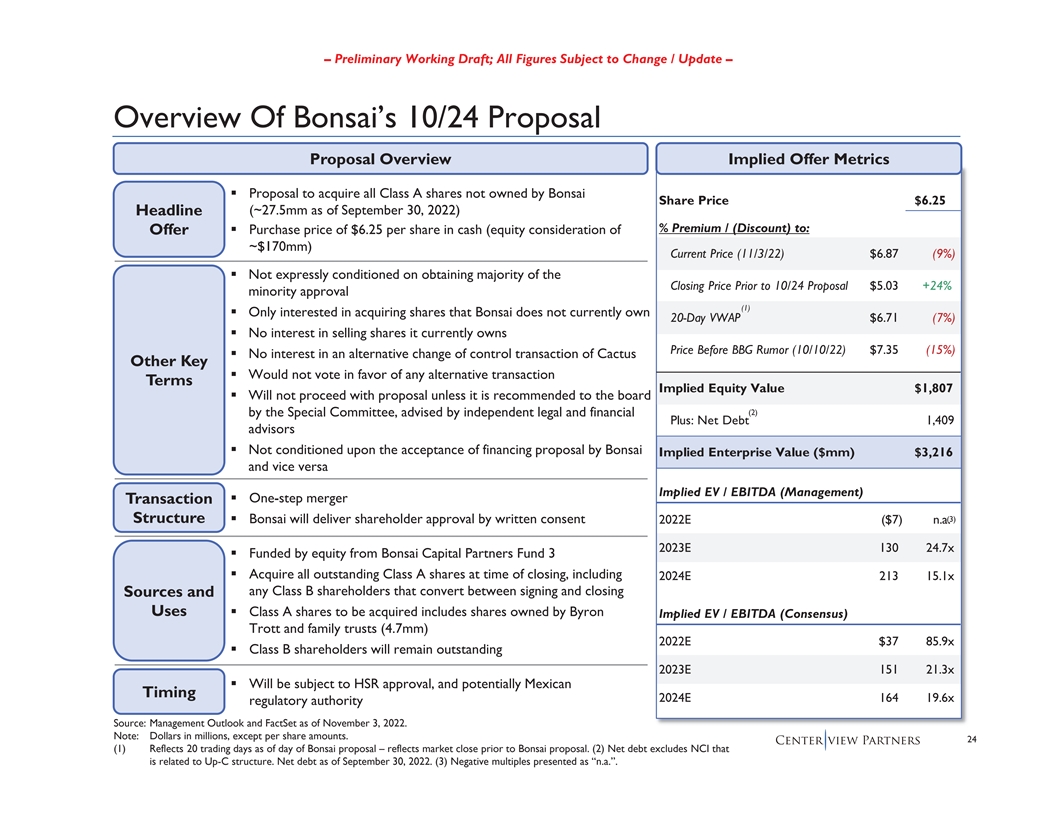Click the Implied Offer Metrics header box

[808, 159]
